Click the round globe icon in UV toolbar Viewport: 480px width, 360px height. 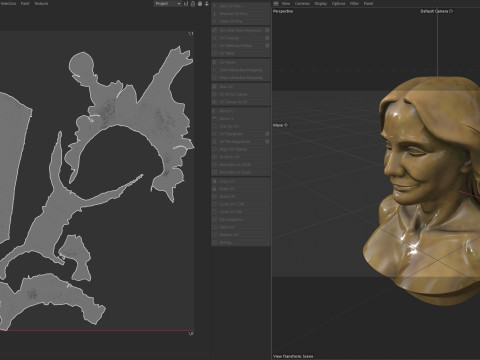pyautogui.click(x=200, y=4)
